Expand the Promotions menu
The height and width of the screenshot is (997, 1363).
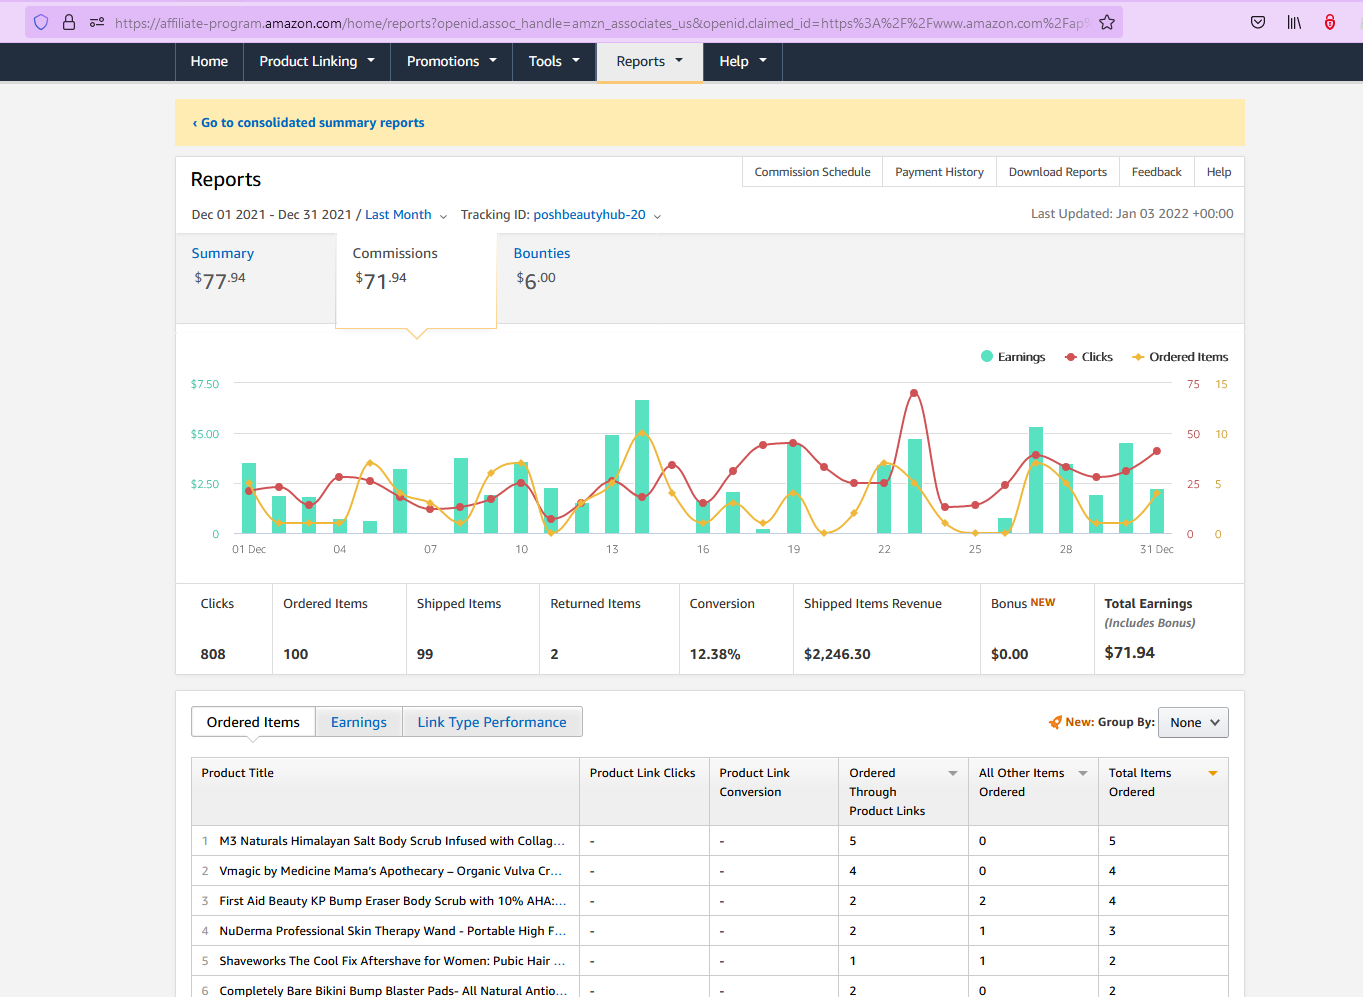452,61
